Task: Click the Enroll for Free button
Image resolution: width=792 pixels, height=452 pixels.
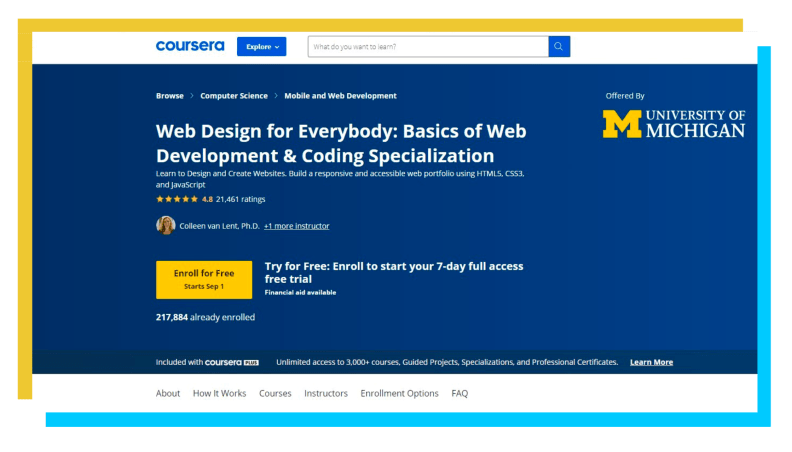Action: click(x=204, y=280)
